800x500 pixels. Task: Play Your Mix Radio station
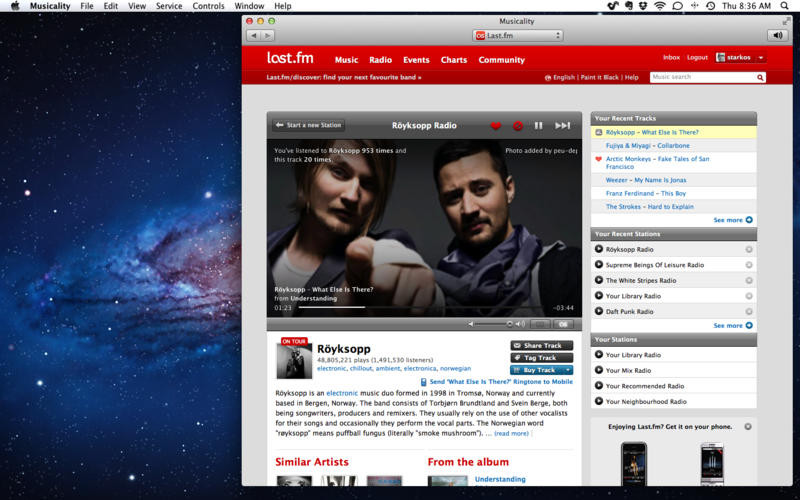599,370
